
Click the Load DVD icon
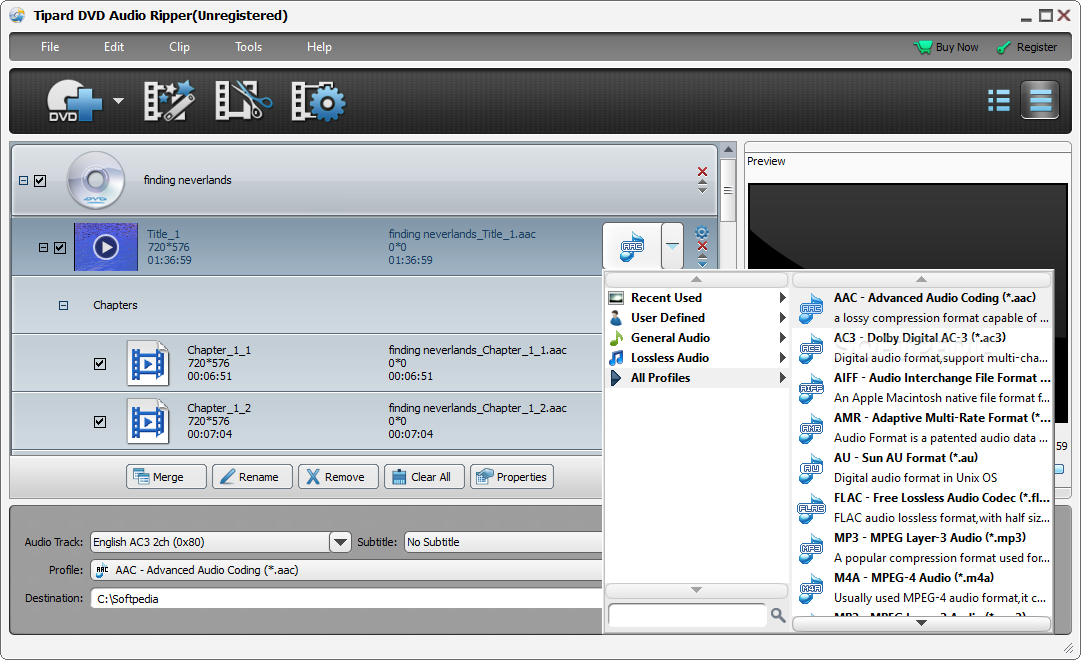point(74,101)
